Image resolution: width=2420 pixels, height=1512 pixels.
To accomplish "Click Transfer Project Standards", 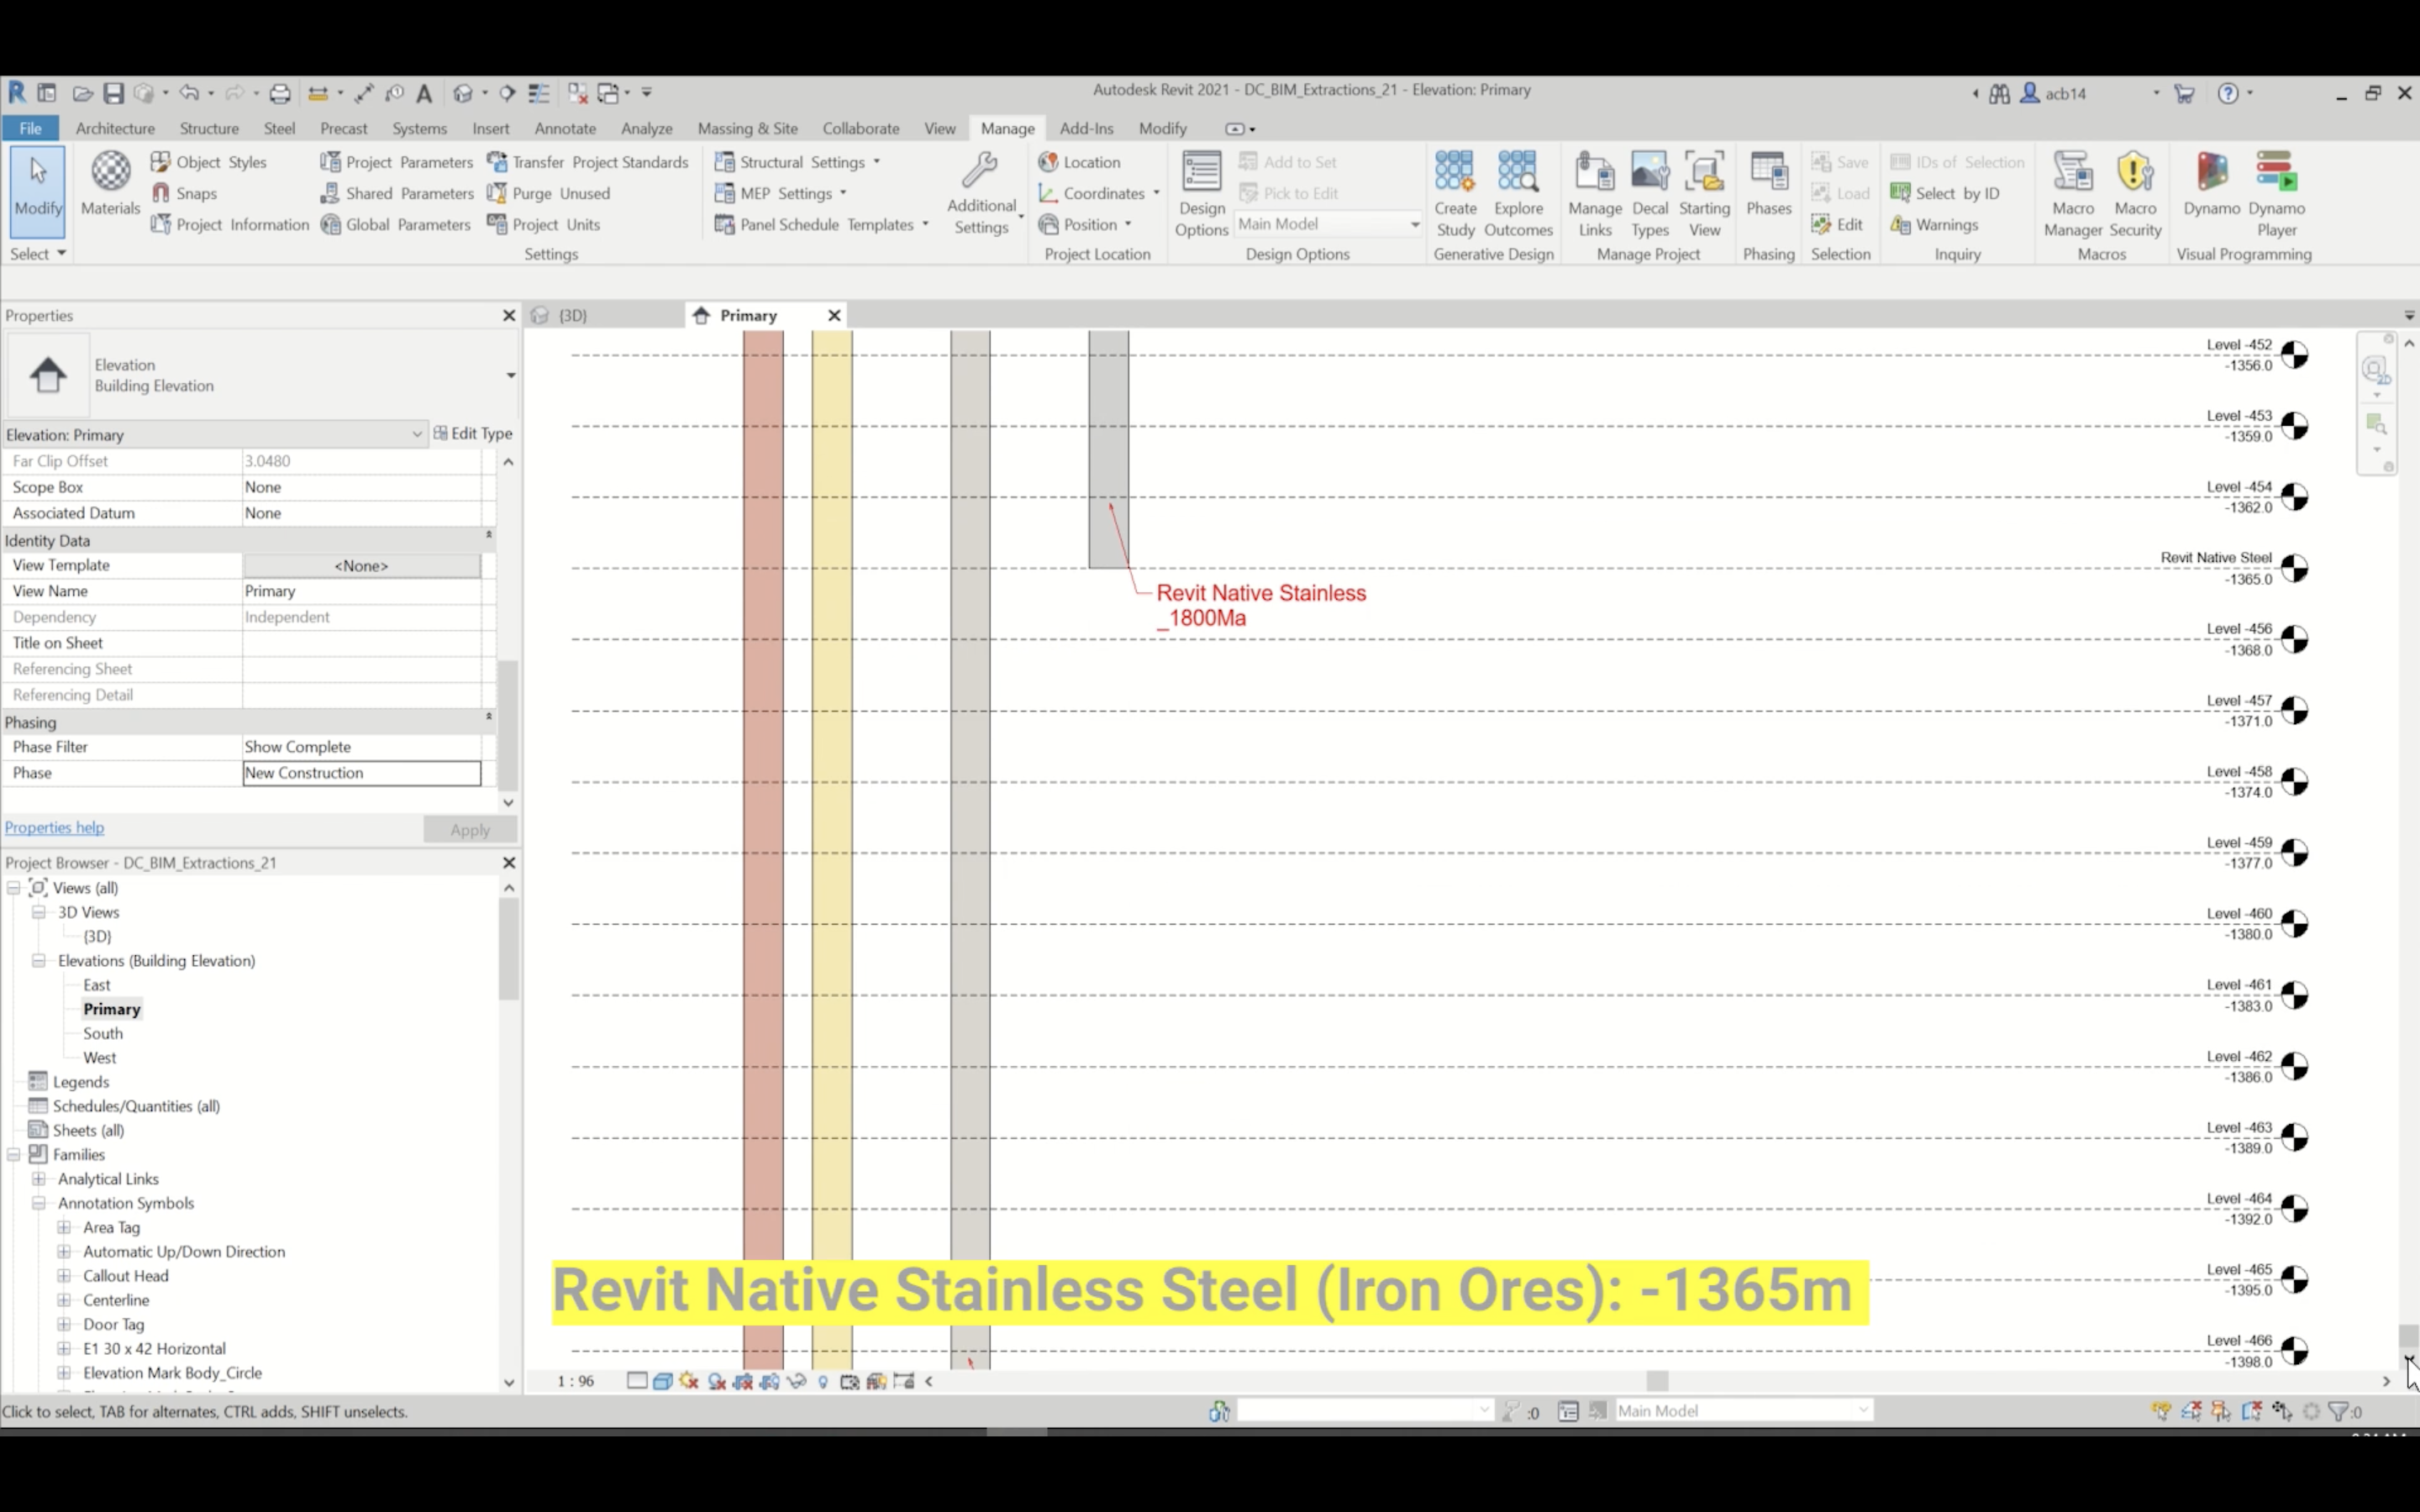I will (x=588, y=162).
